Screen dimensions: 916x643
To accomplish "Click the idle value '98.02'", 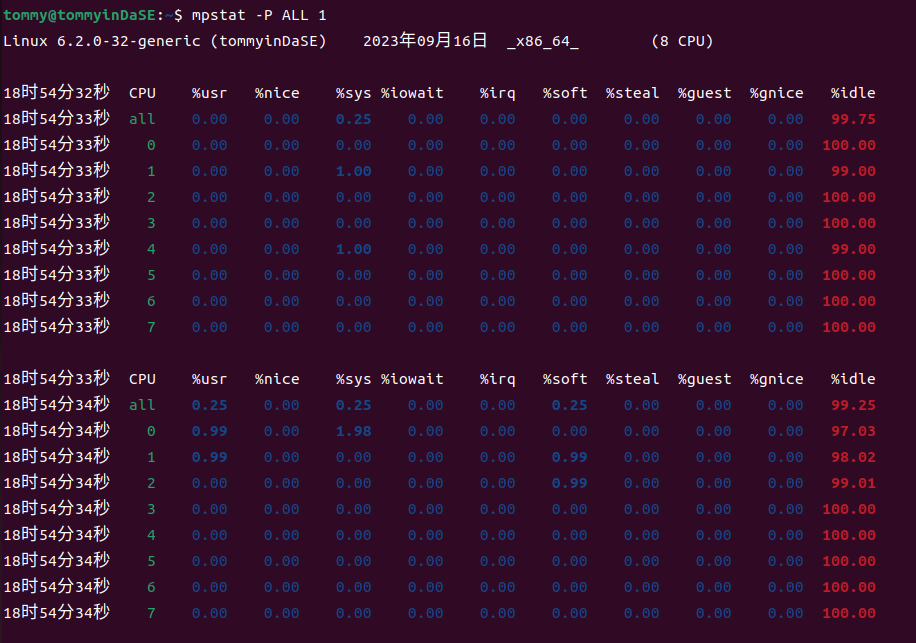I will [853, 457].
